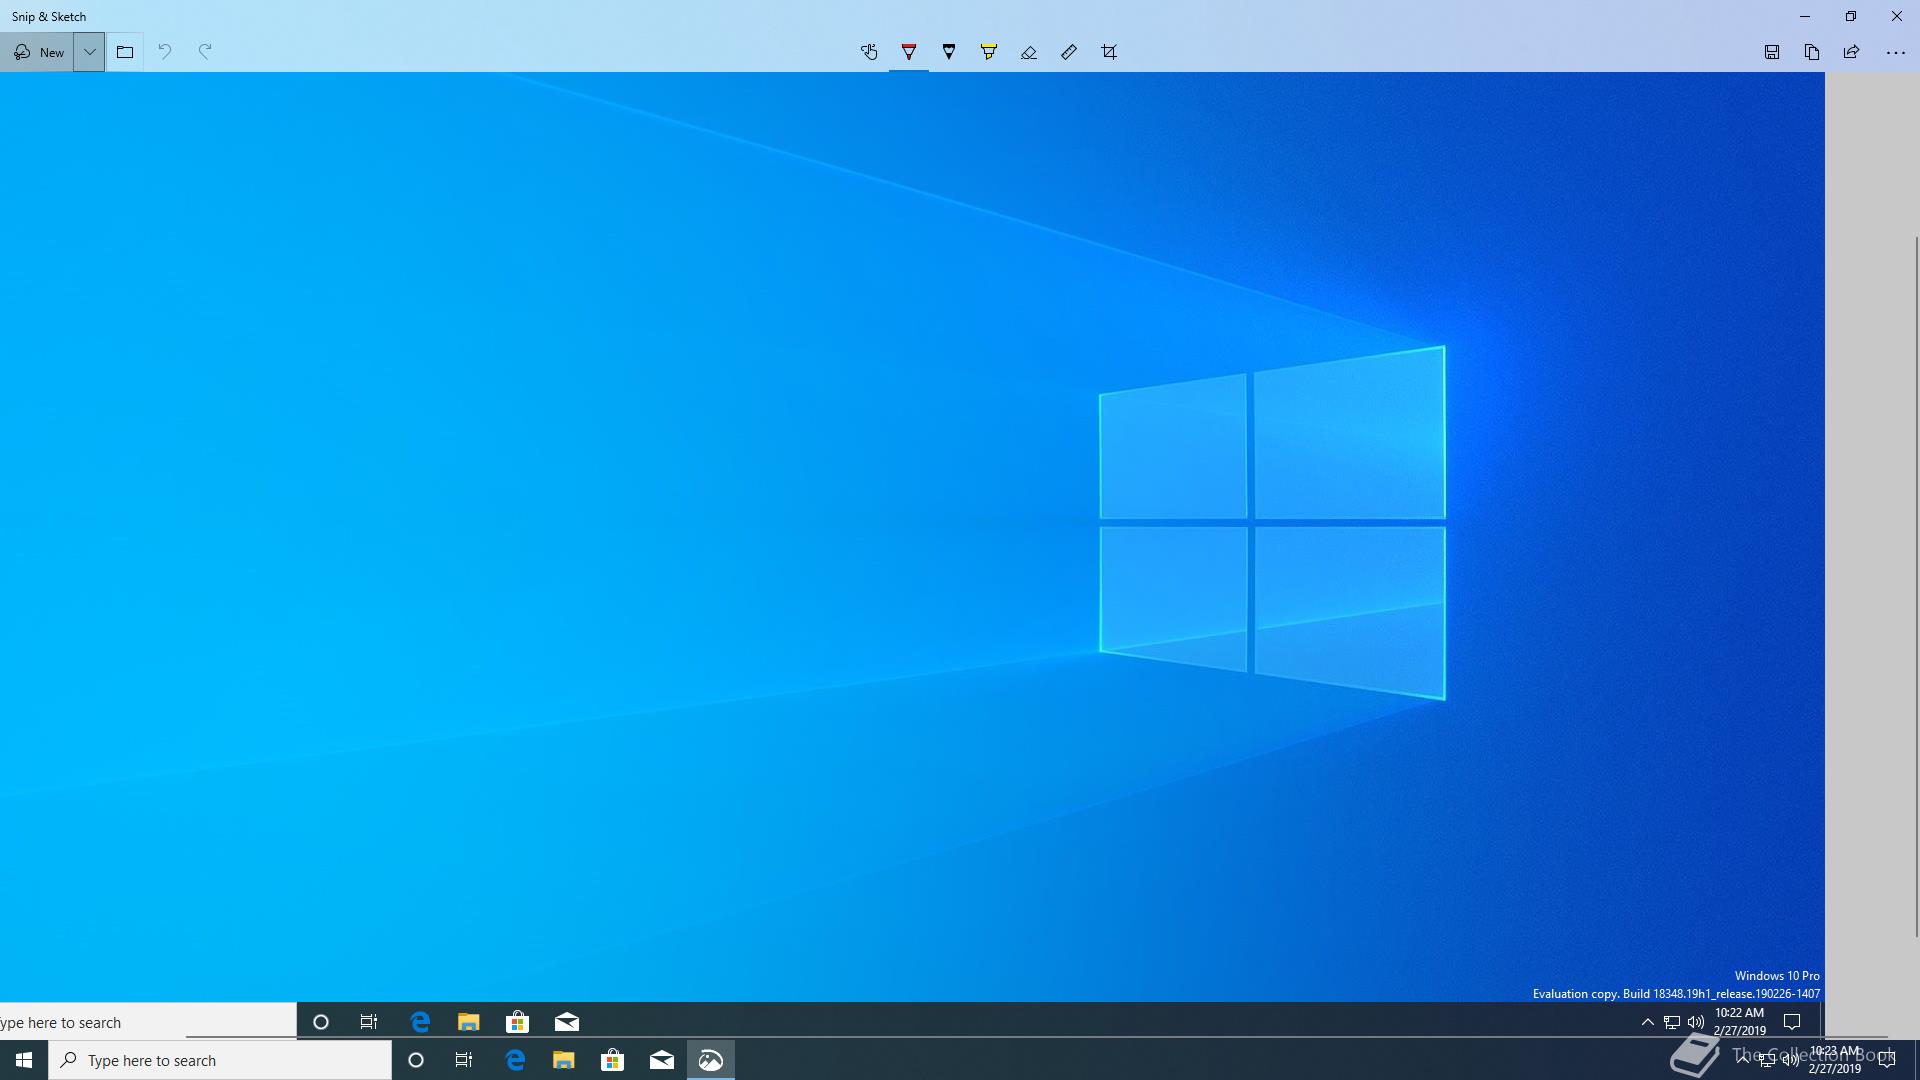Undo the last annotation
1920x1080 pixels.
click(x=165, y=52)
